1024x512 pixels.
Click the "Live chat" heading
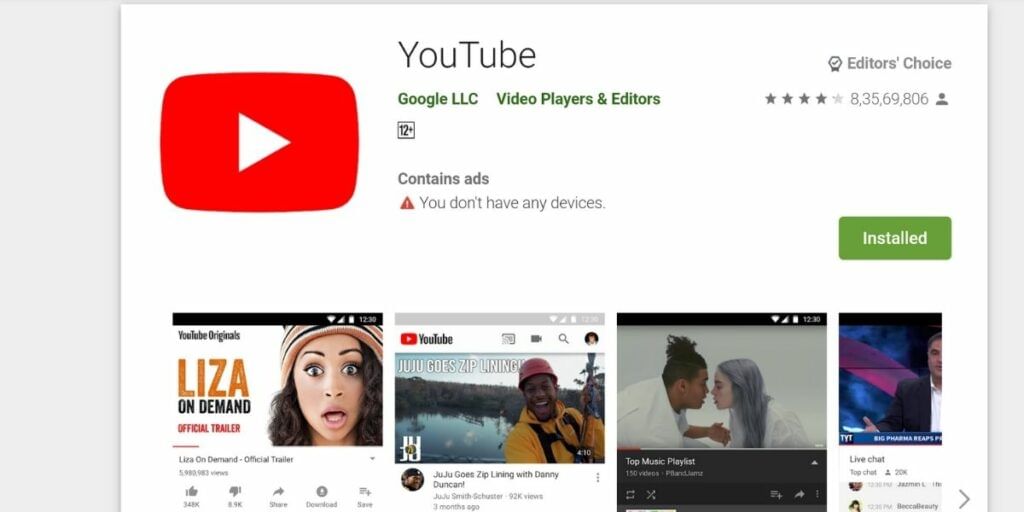(x=867, y=459)
